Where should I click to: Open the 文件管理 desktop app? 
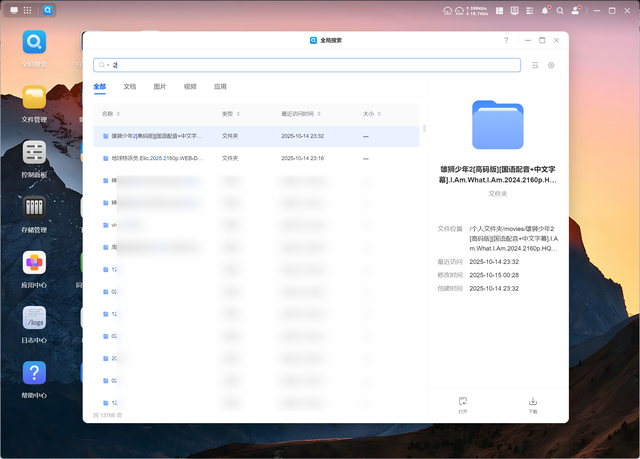[34, 98]
